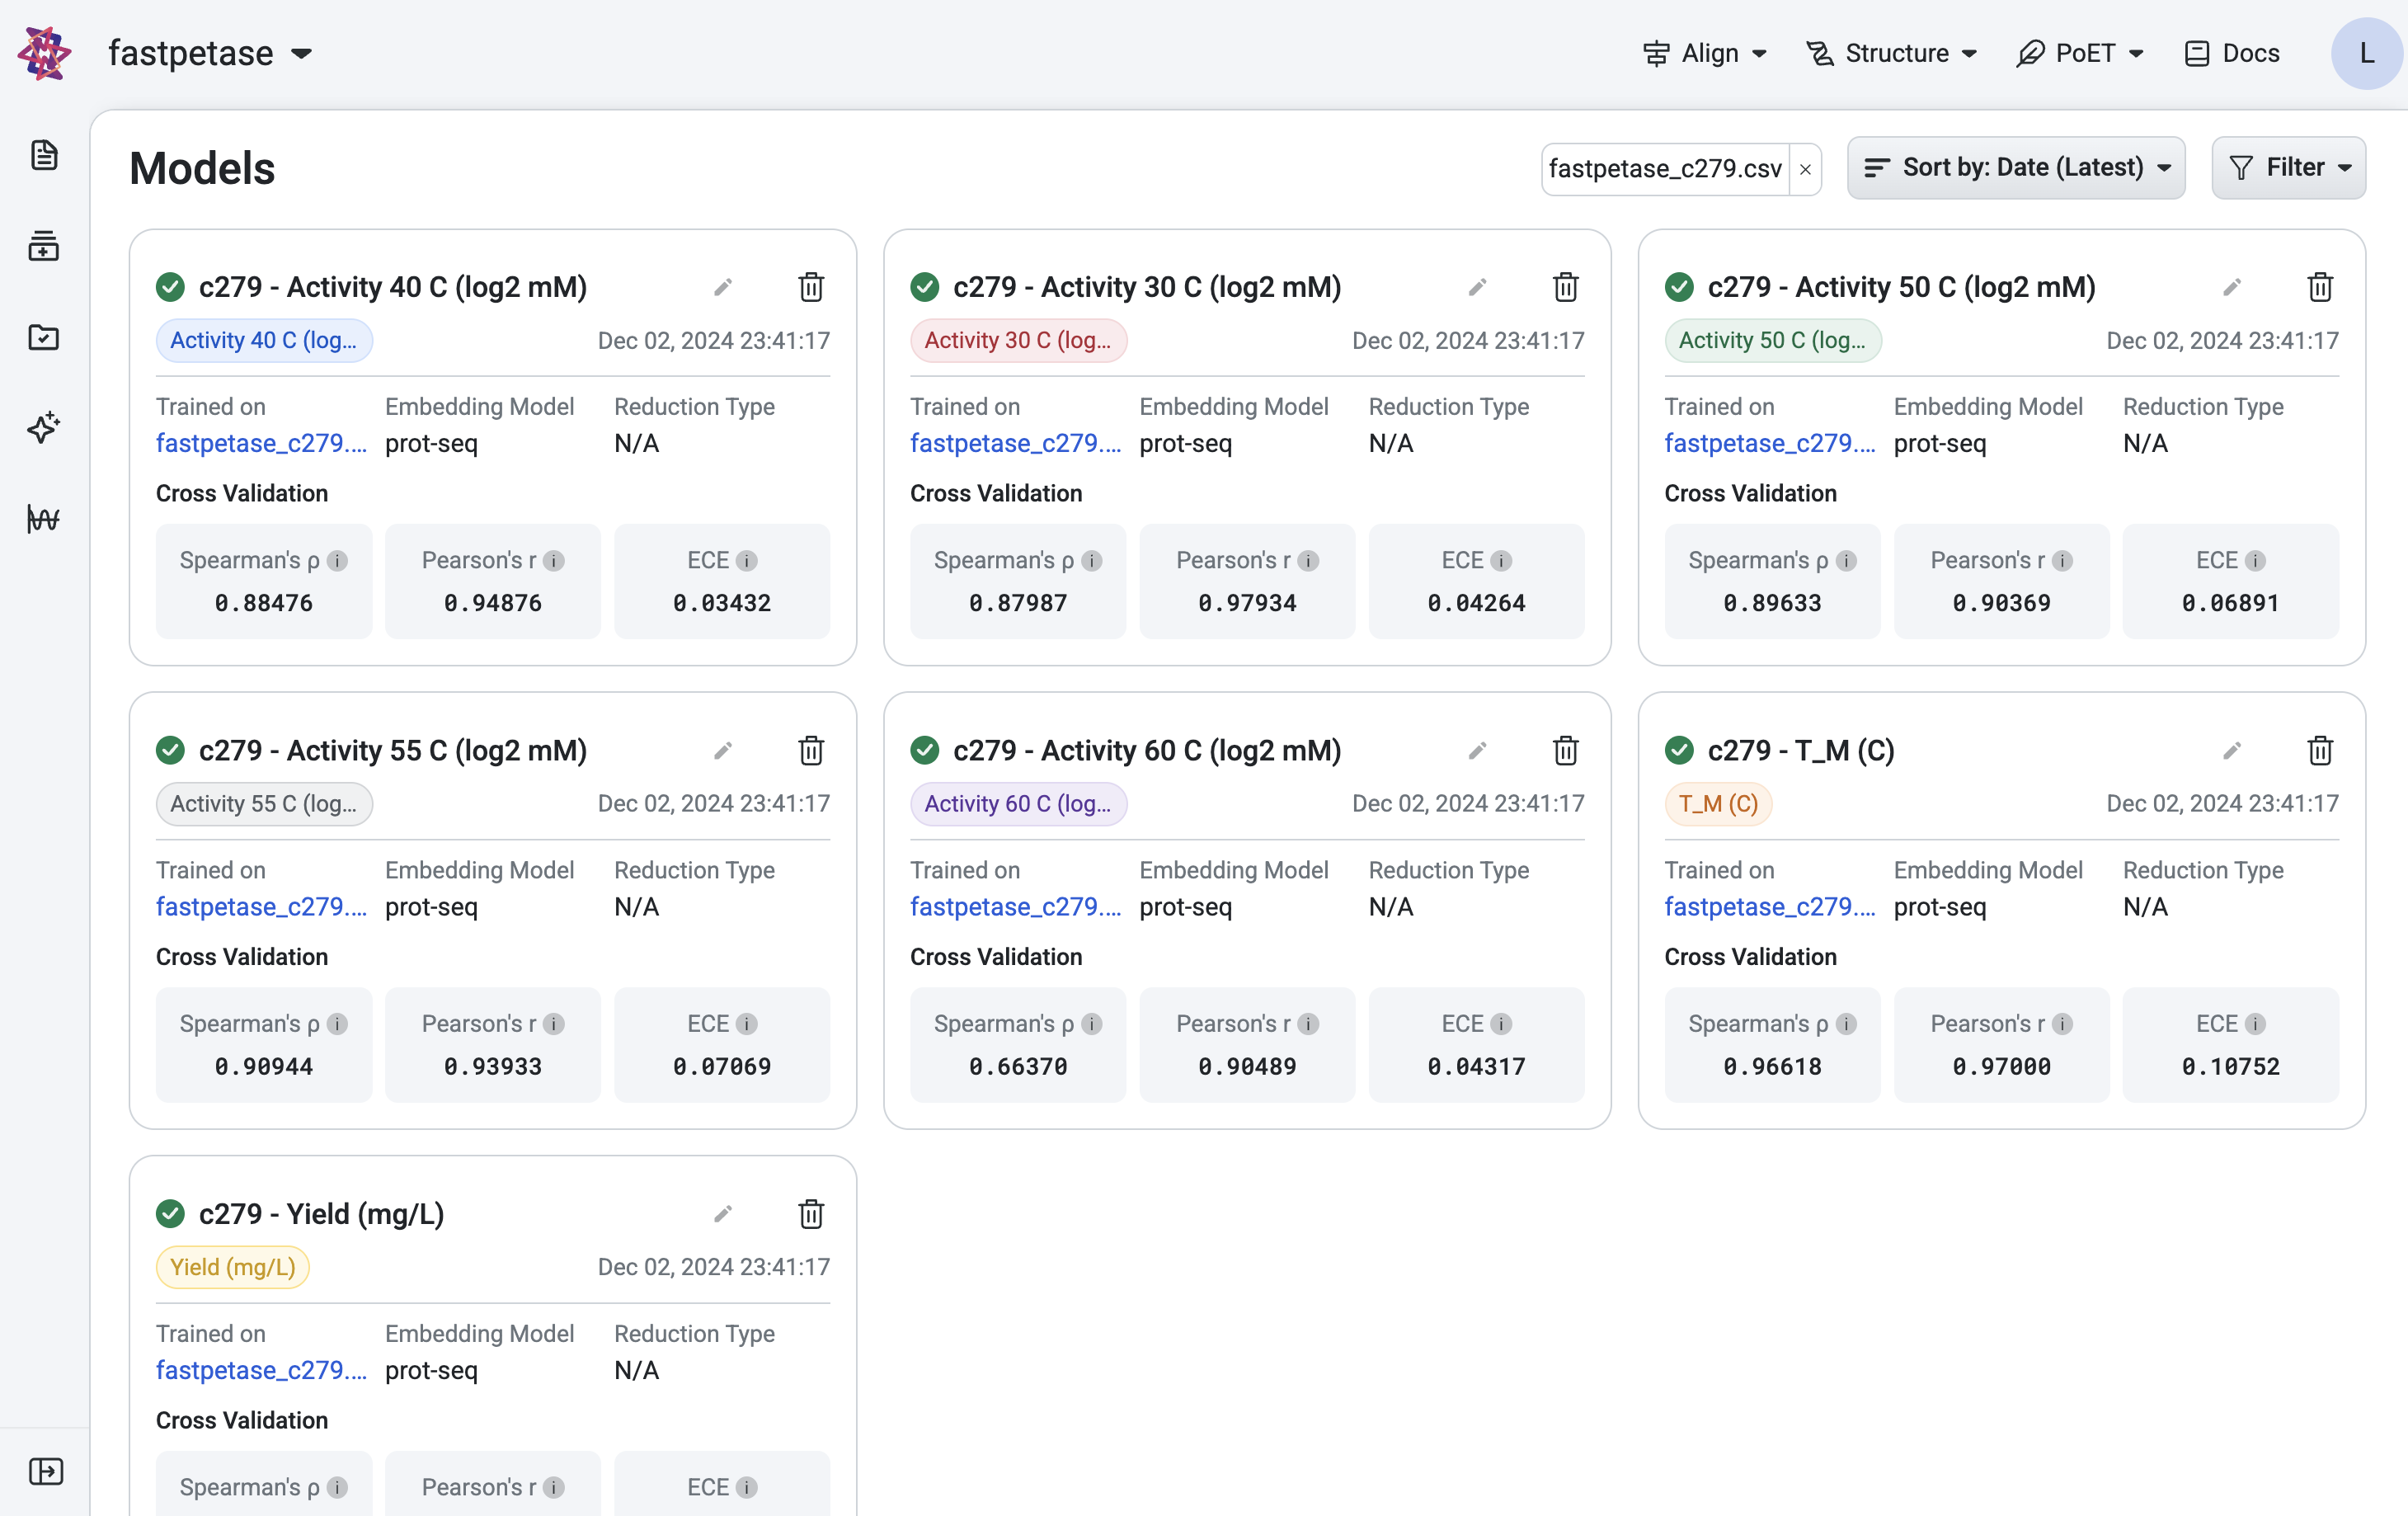The height and width of the screenshot is (1516, 2408).
Task: Click the fastpetase_c279.csv filter field
Action: tap(1665, 169)
